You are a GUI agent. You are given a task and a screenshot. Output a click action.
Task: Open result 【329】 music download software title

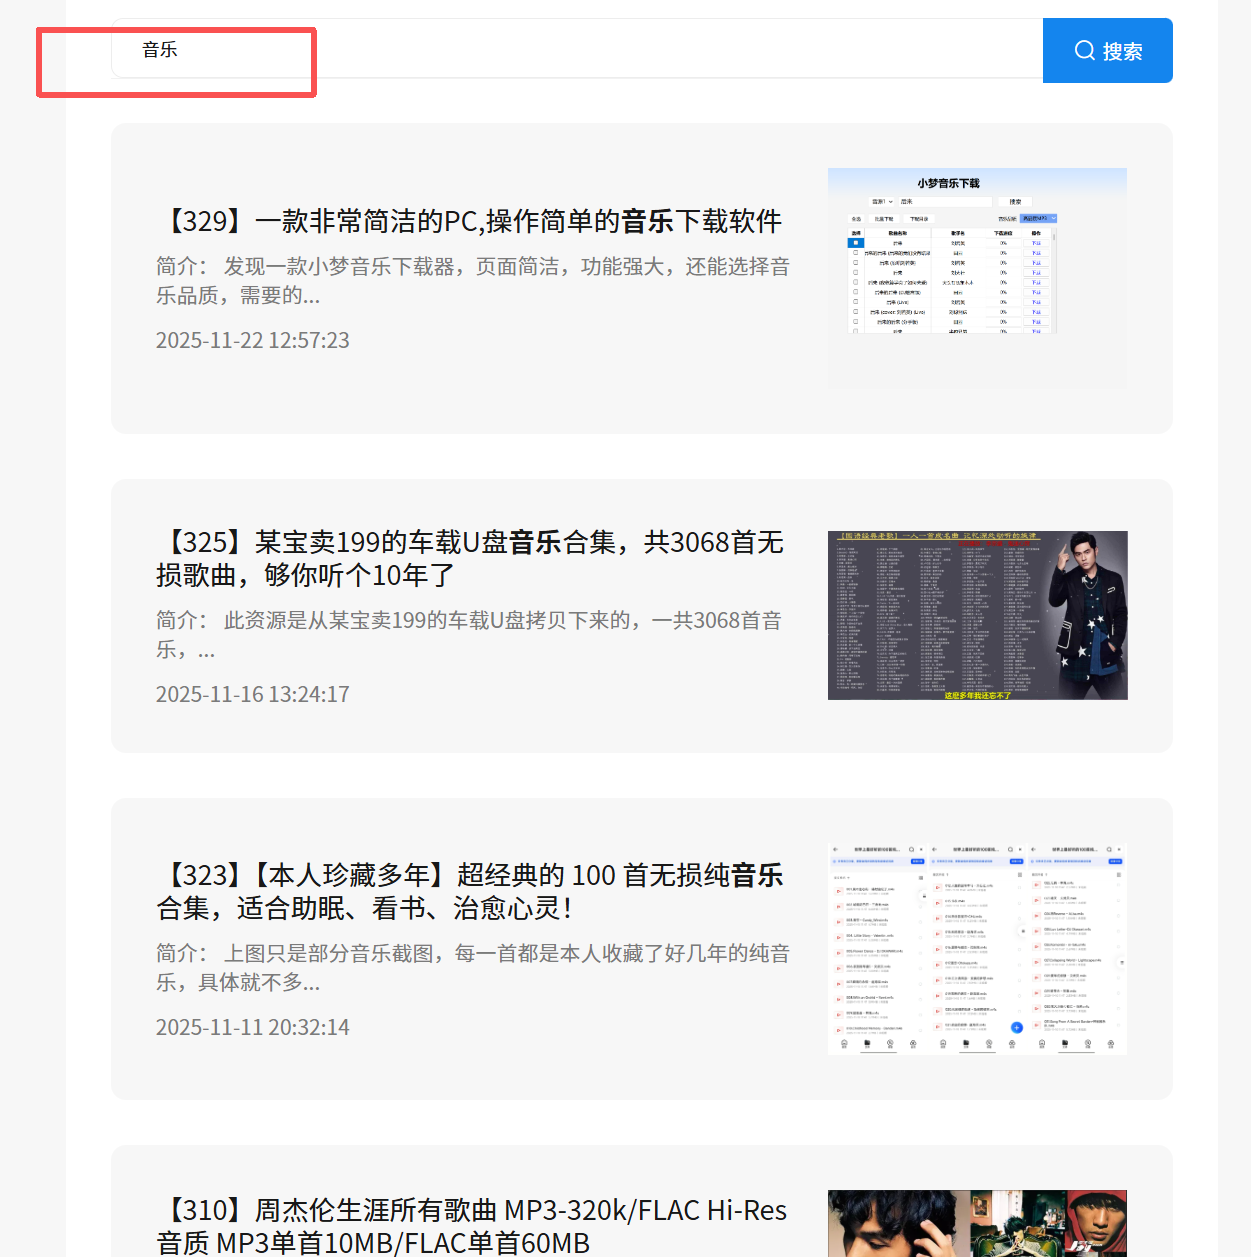click(469, 221)
